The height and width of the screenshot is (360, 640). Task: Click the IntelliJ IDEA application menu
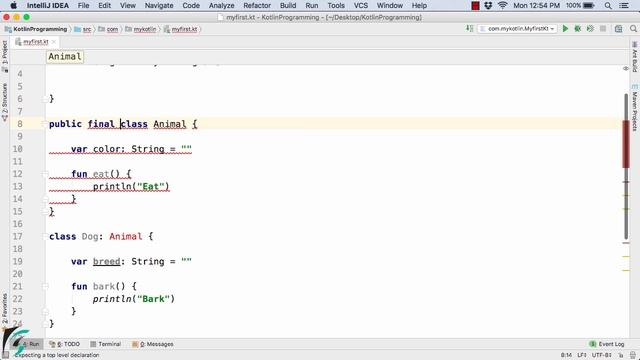[x=48, y=5]
